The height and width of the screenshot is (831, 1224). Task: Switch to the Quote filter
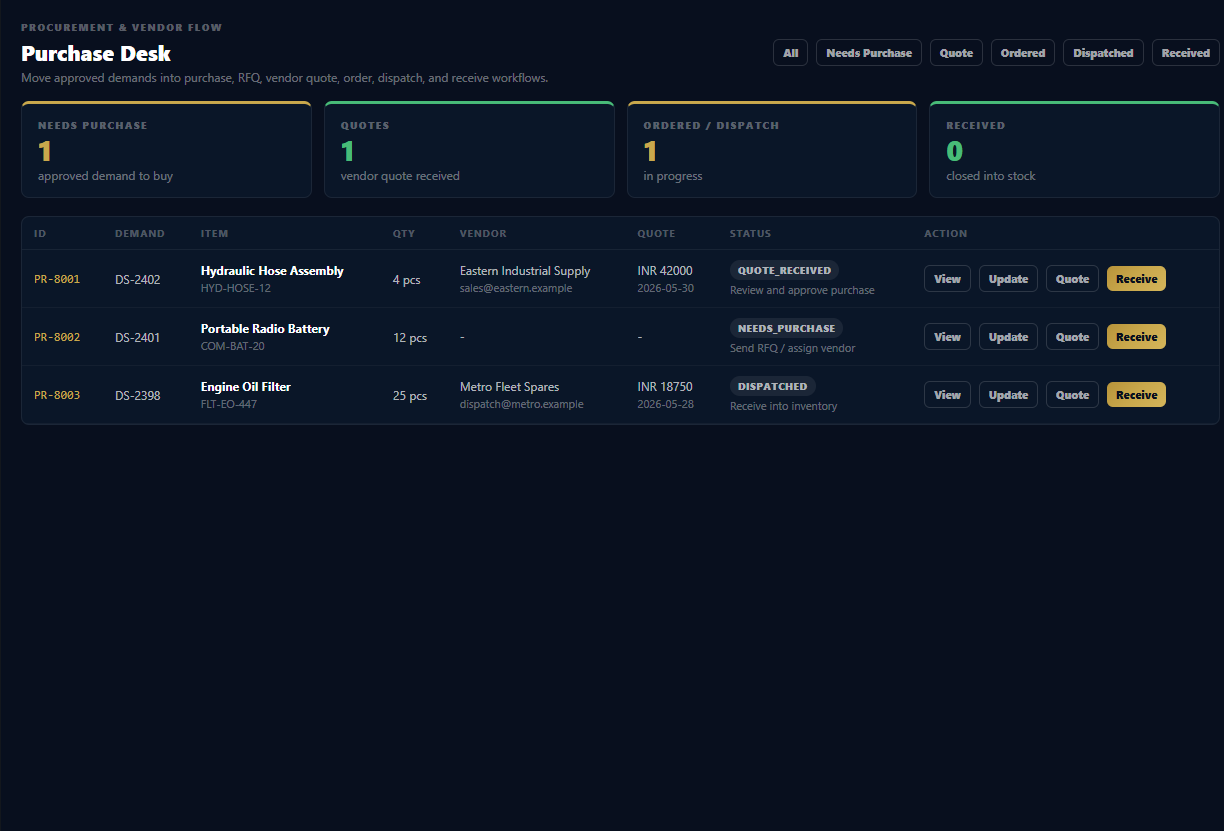click(x=956, y=53)
